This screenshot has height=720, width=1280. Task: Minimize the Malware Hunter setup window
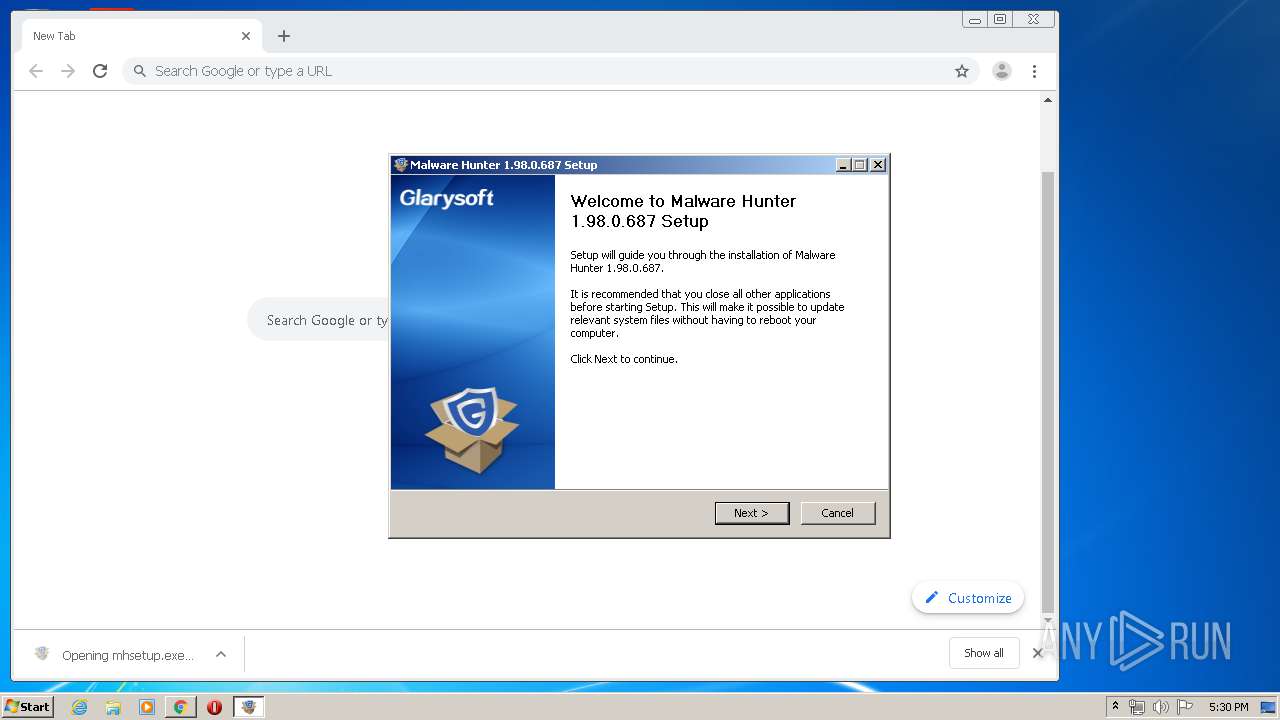point(843,165)
